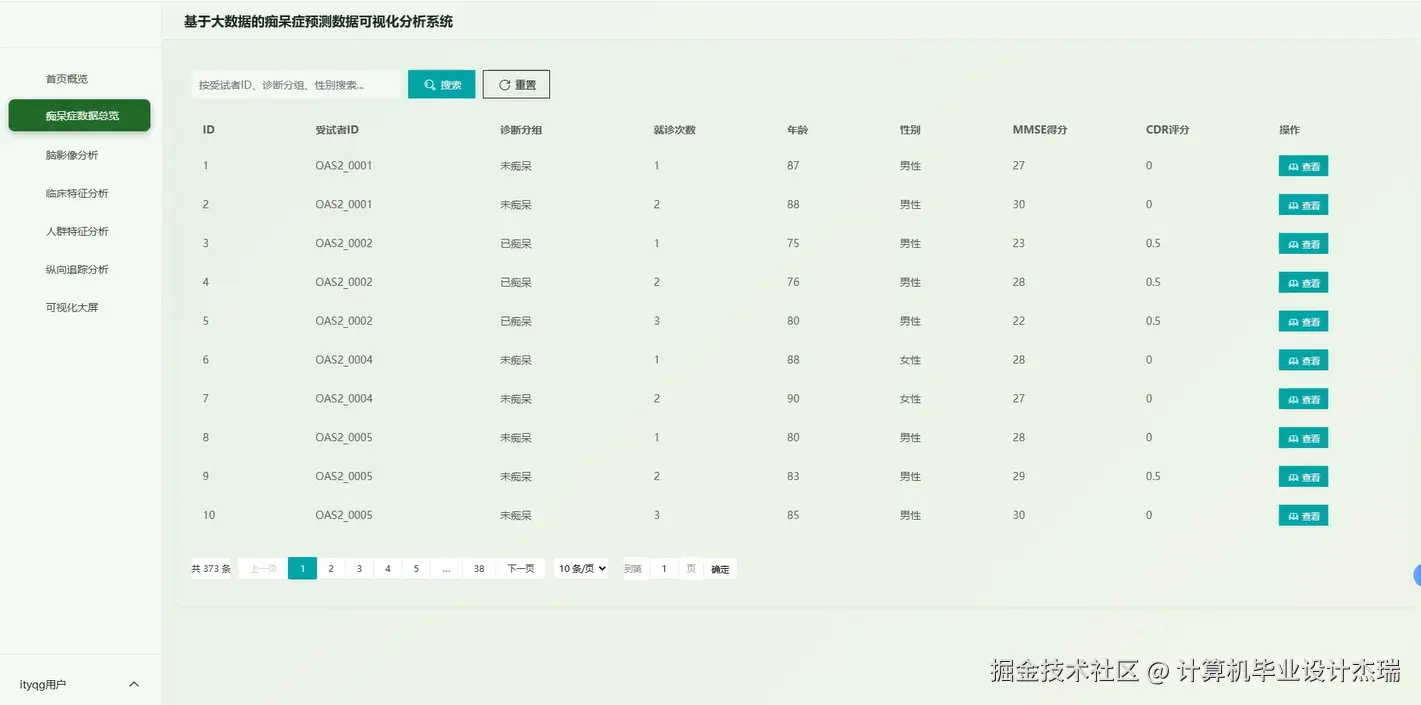
Task: Click the 诊断分组 column header
Action: (x=521, y=130)
